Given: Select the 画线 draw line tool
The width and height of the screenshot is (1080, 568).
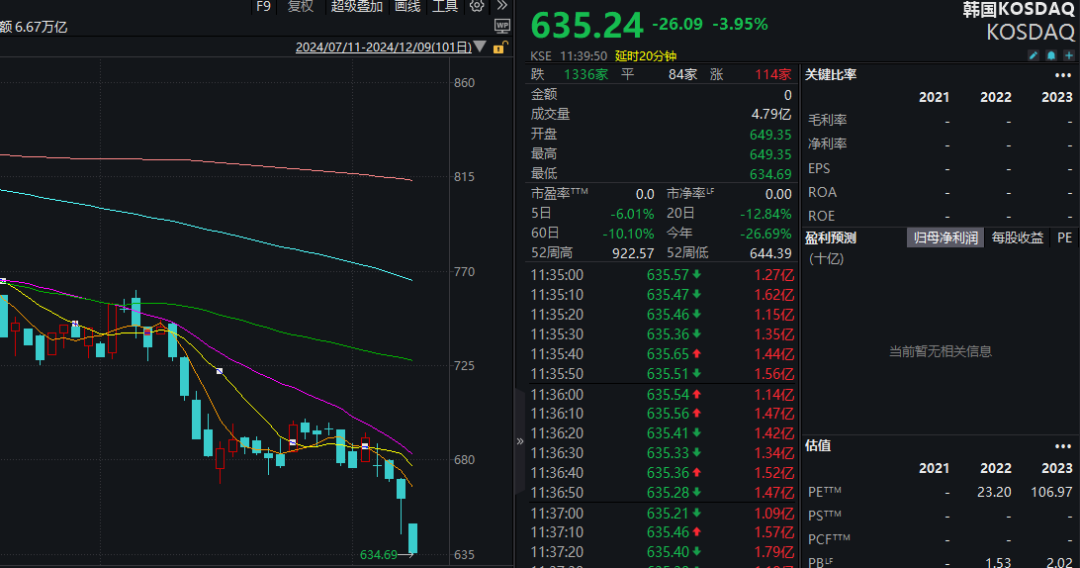Looking at the screenshot, I should 407,6.
